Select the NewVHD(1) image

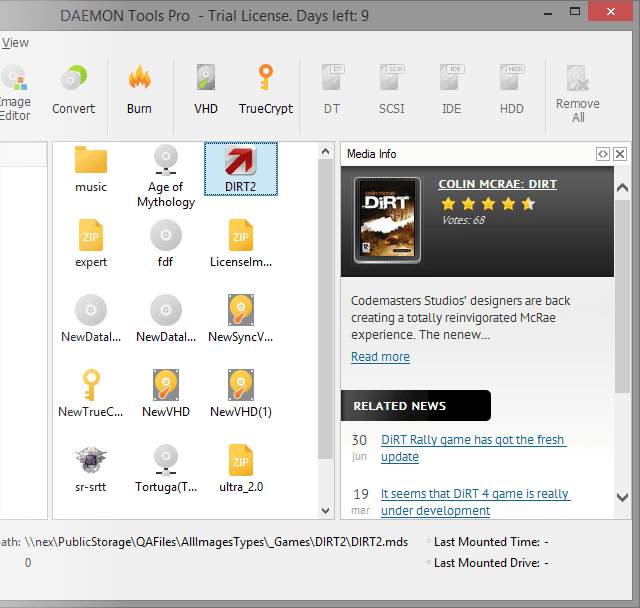[241, 394]
